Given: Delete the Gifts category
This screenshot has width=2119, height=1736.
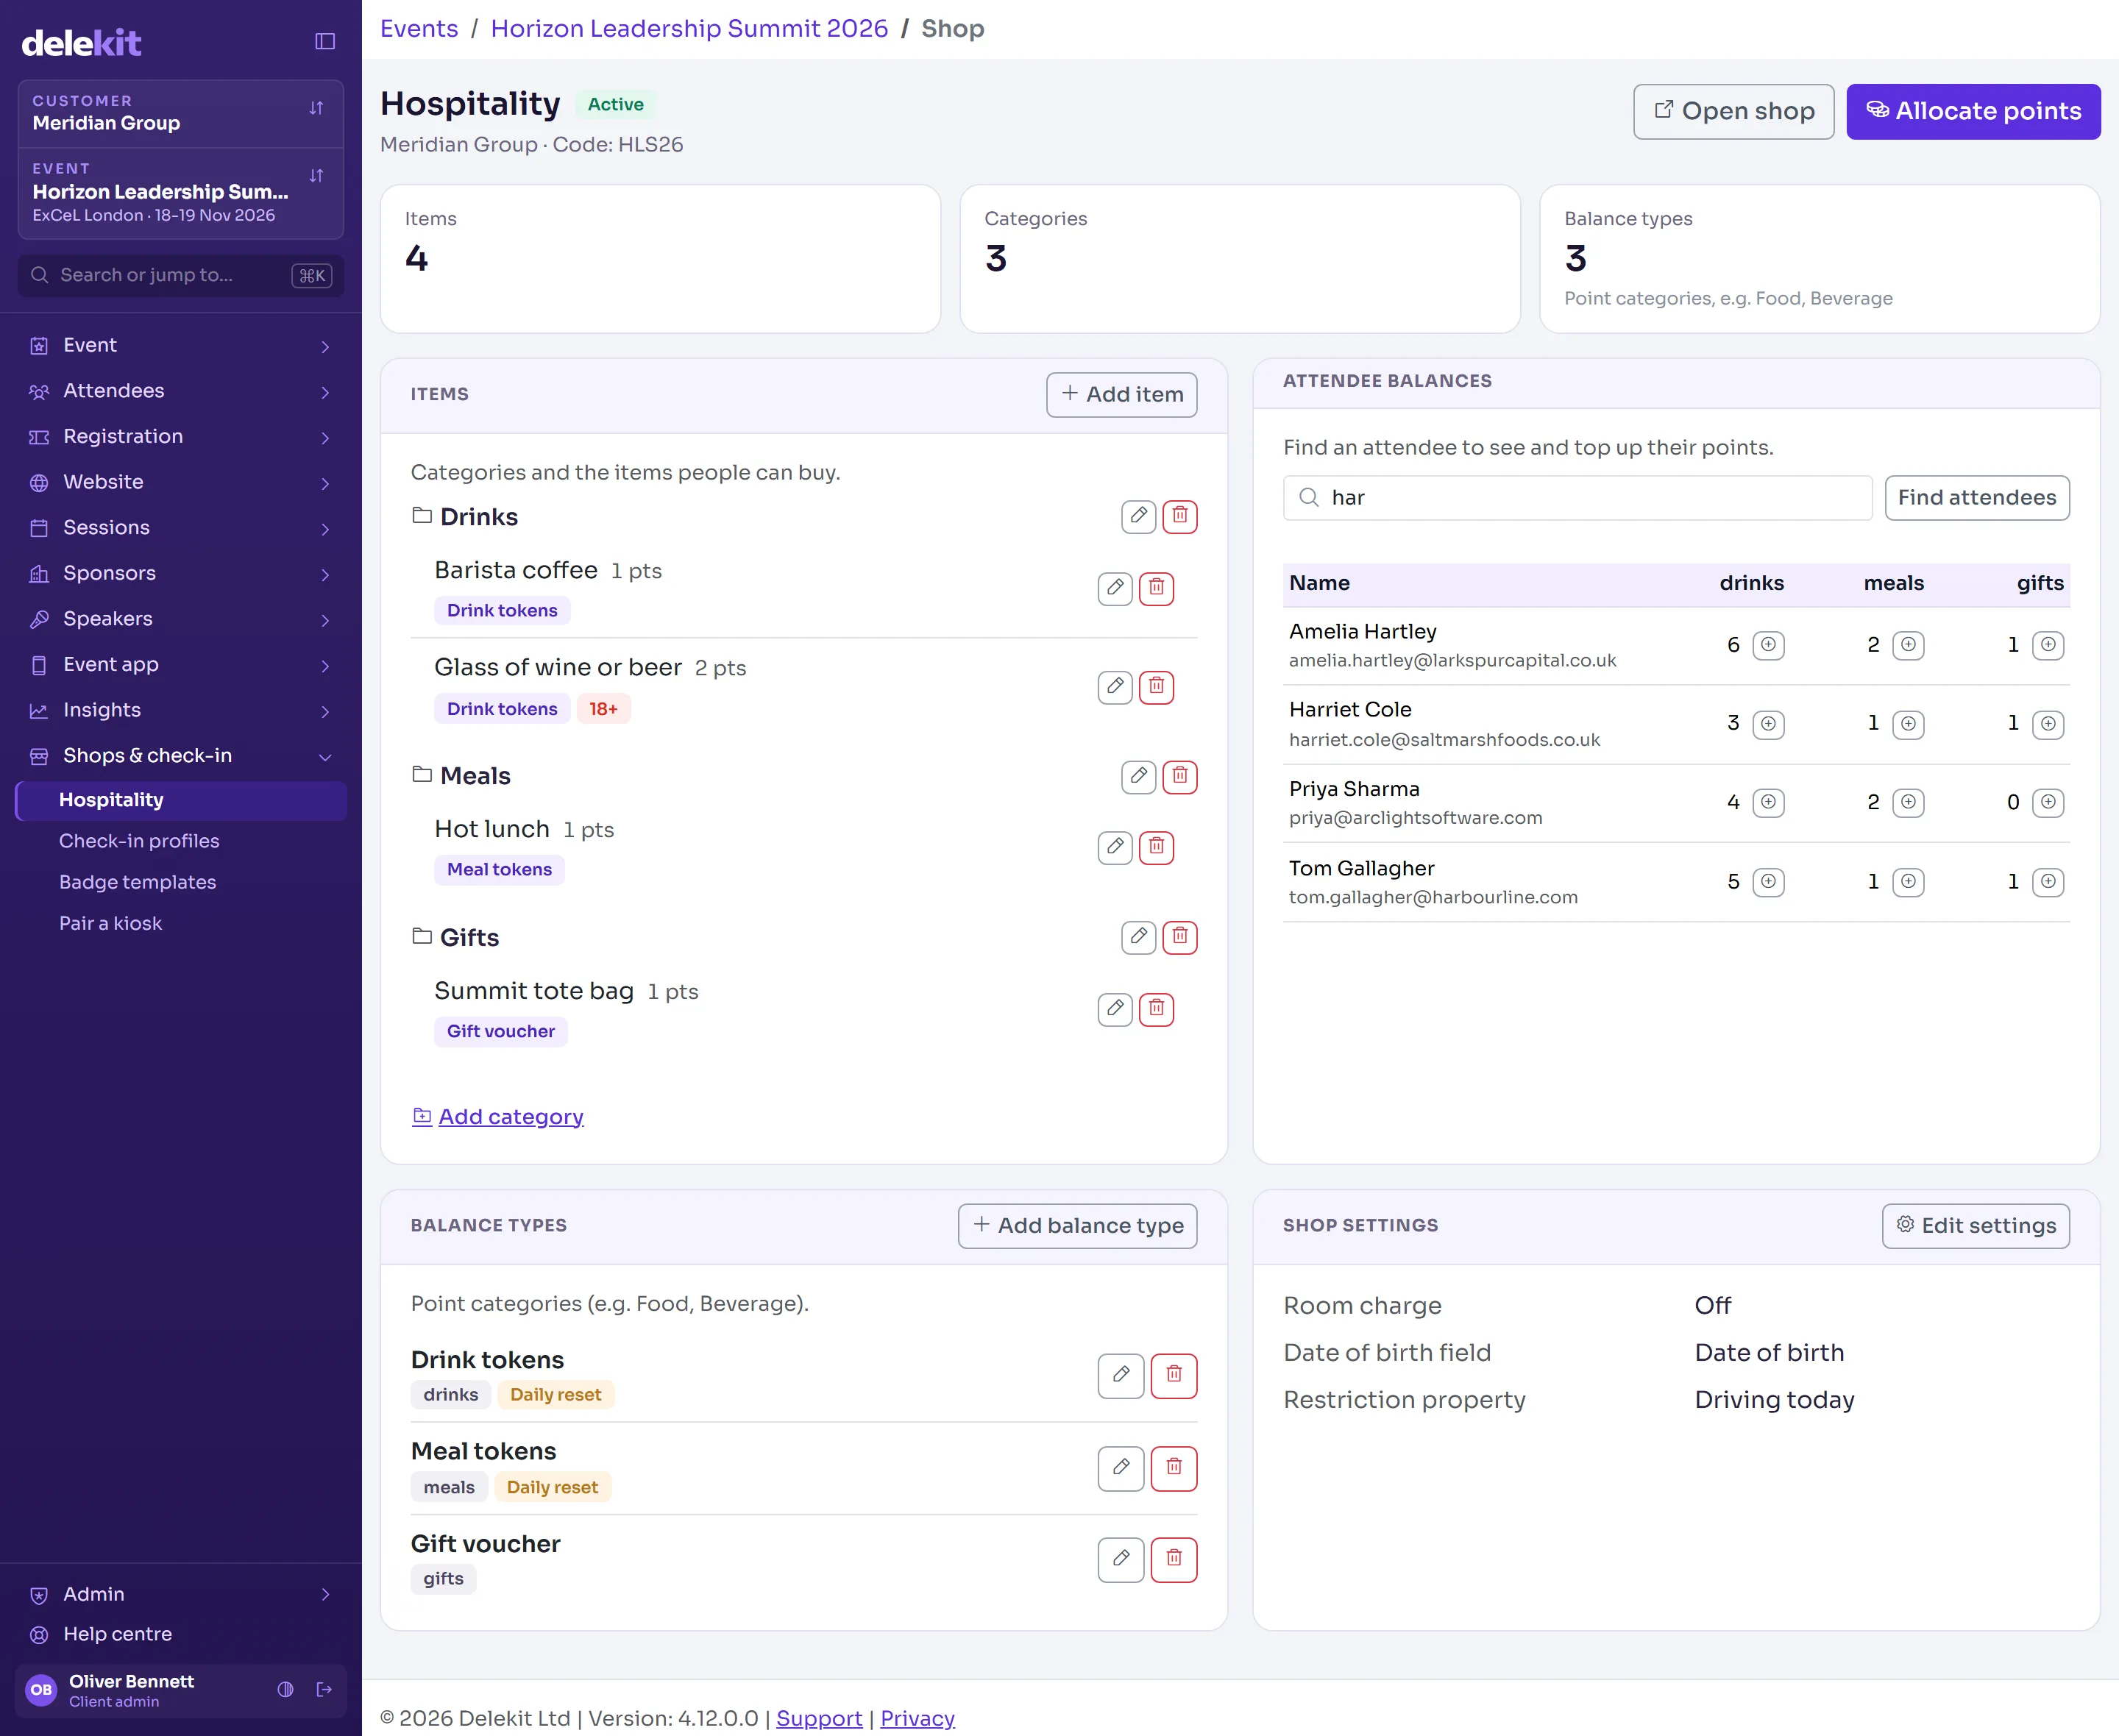Looking at the screenshot, I should pos(1180,937).
